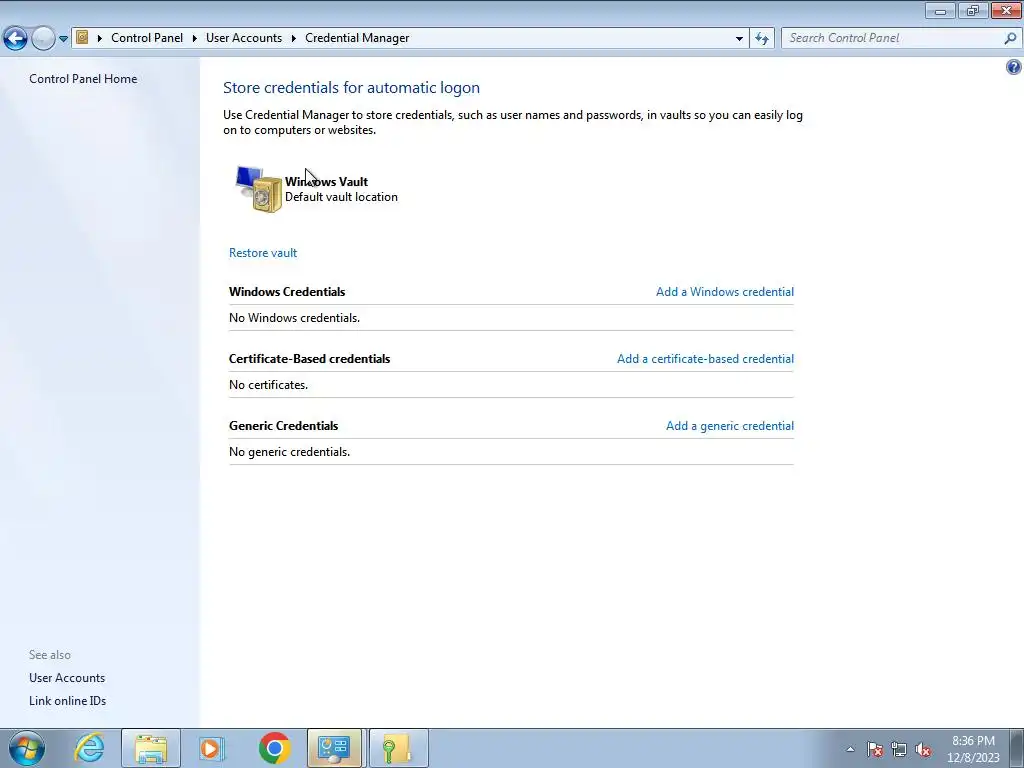Click No generic credentials text
This screenshot has height=768, width=1024.
tap(289, 452)
